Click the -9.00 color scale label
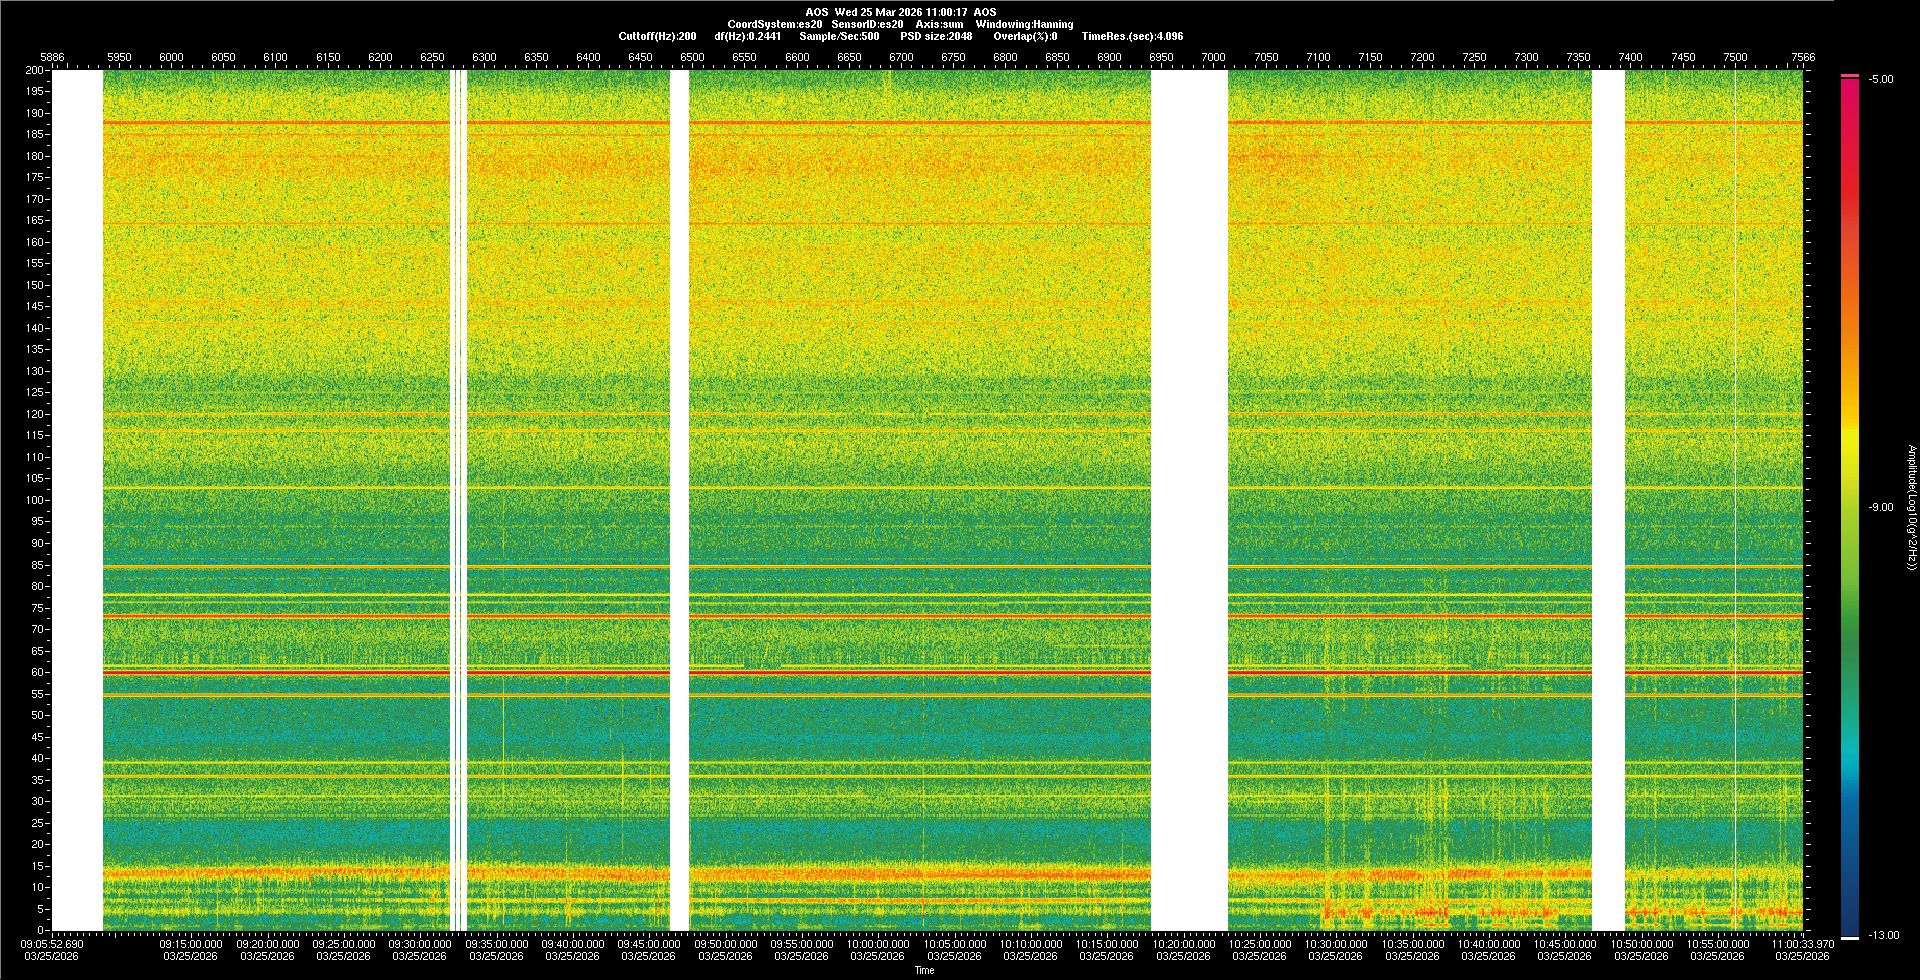The height and width of the screenshot is (980, 1920). point(1880,507)
